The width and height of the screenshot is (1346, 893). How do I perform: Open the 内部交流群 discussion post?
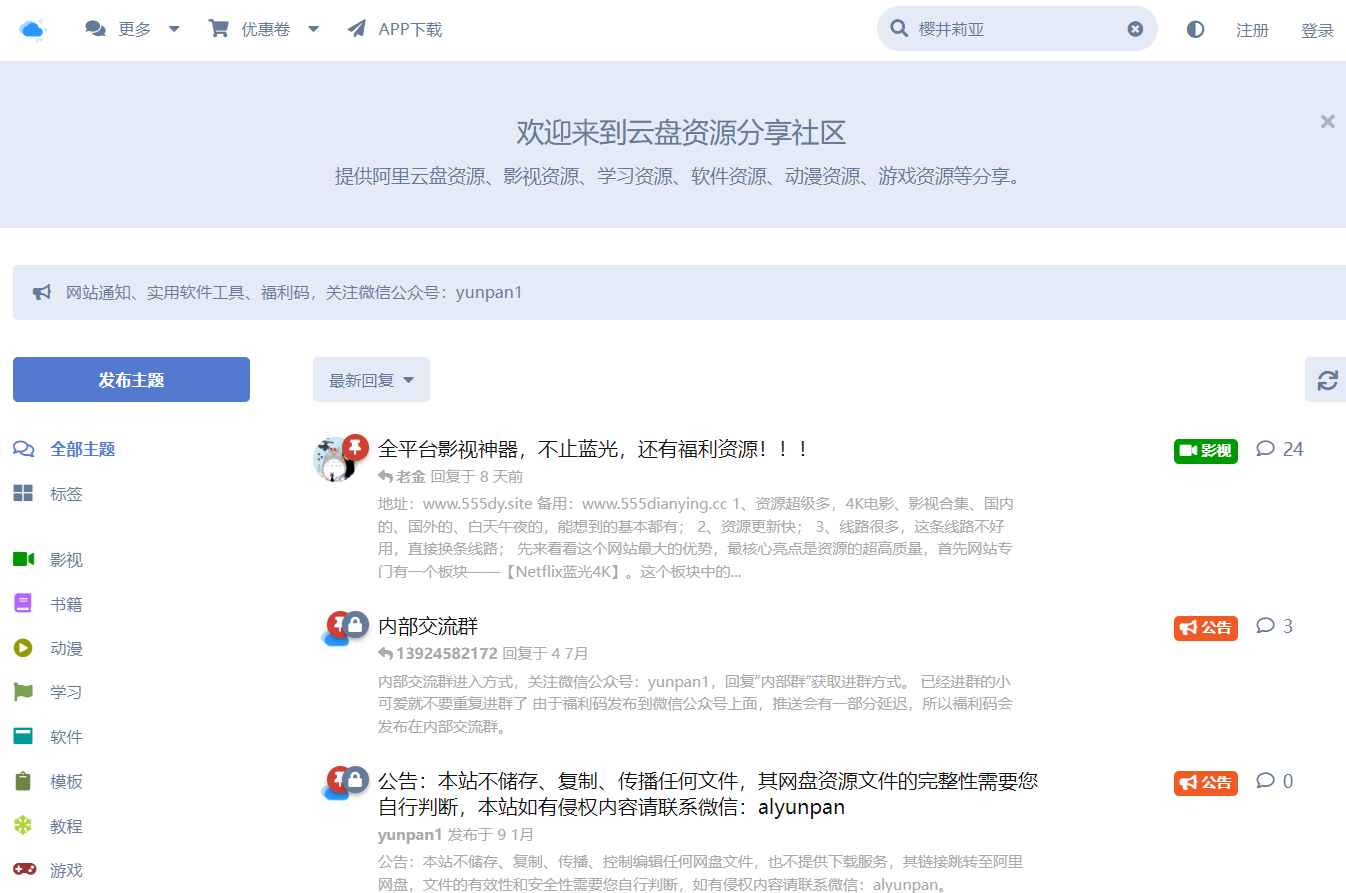click(x=428, y=626)
